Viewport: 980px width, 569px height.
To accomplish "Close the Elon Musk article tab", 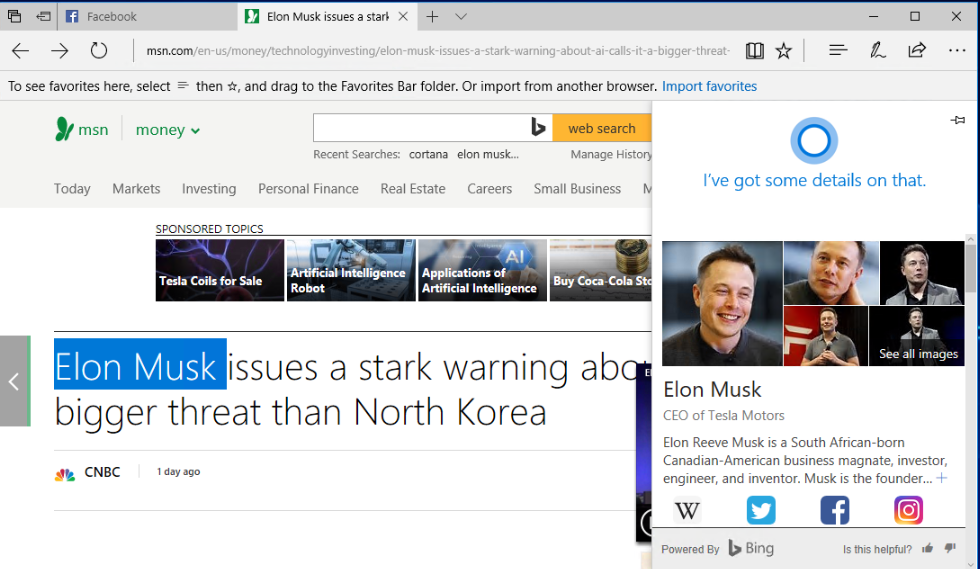I will tap(403, 16).
